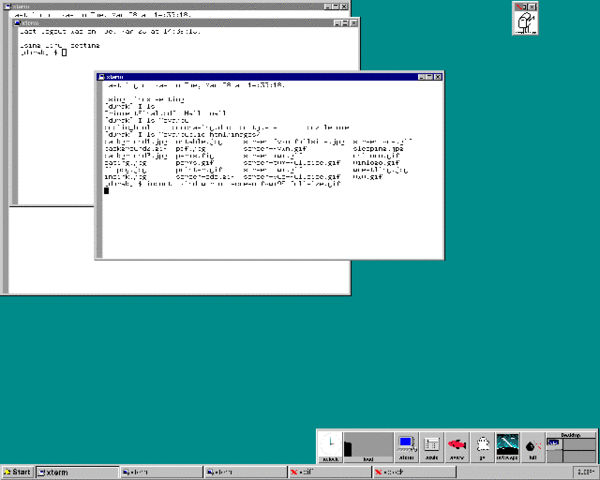Close the front xterm window
Screen dimensions: 600x480
438,77
